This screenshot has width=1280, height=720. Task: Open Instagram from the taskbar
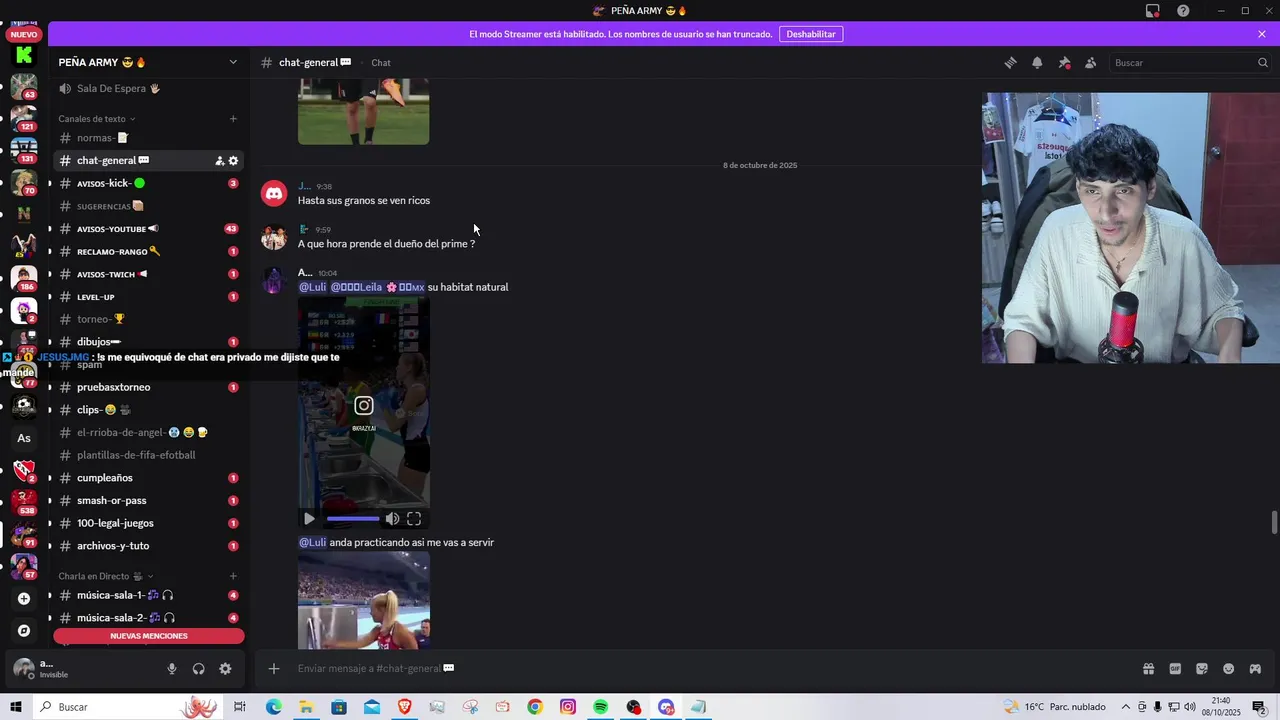click(568, 707)
